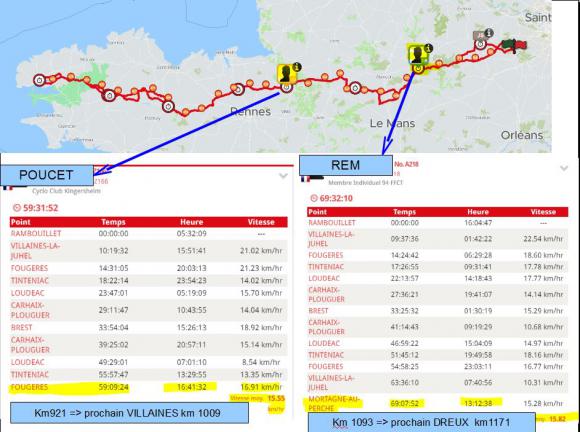Click the Vitesse column header in the left table
Screen dimensions: 580x432
(x=261, y=222)
